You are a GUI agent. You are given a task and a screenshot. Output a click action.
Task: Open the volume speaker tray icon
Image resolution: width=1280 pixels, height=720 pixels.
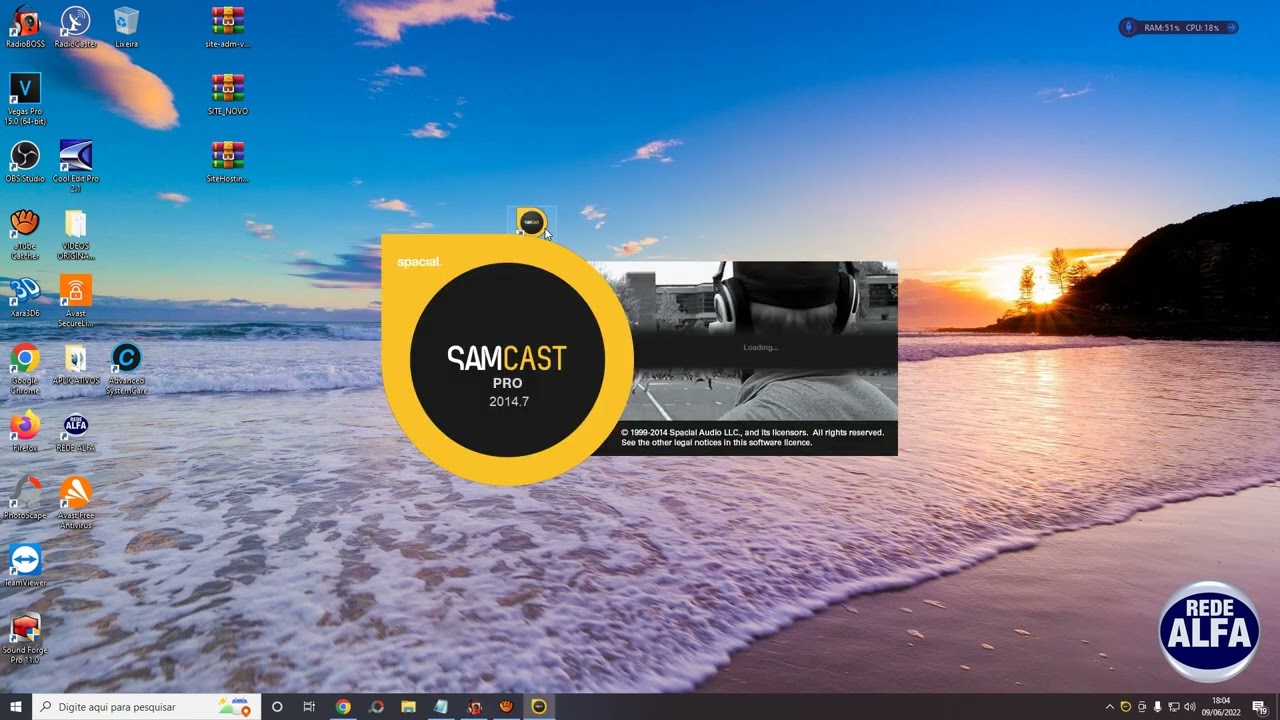[1190, 707]
